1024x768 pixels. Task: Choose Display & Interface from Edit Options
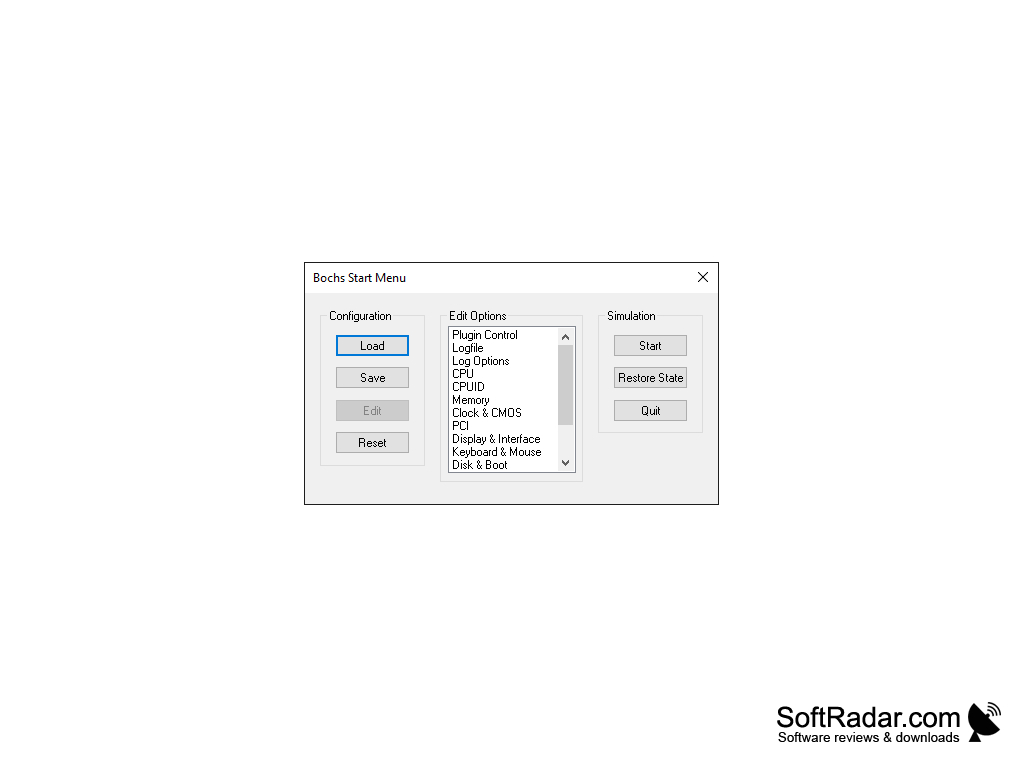coord(496,439)
